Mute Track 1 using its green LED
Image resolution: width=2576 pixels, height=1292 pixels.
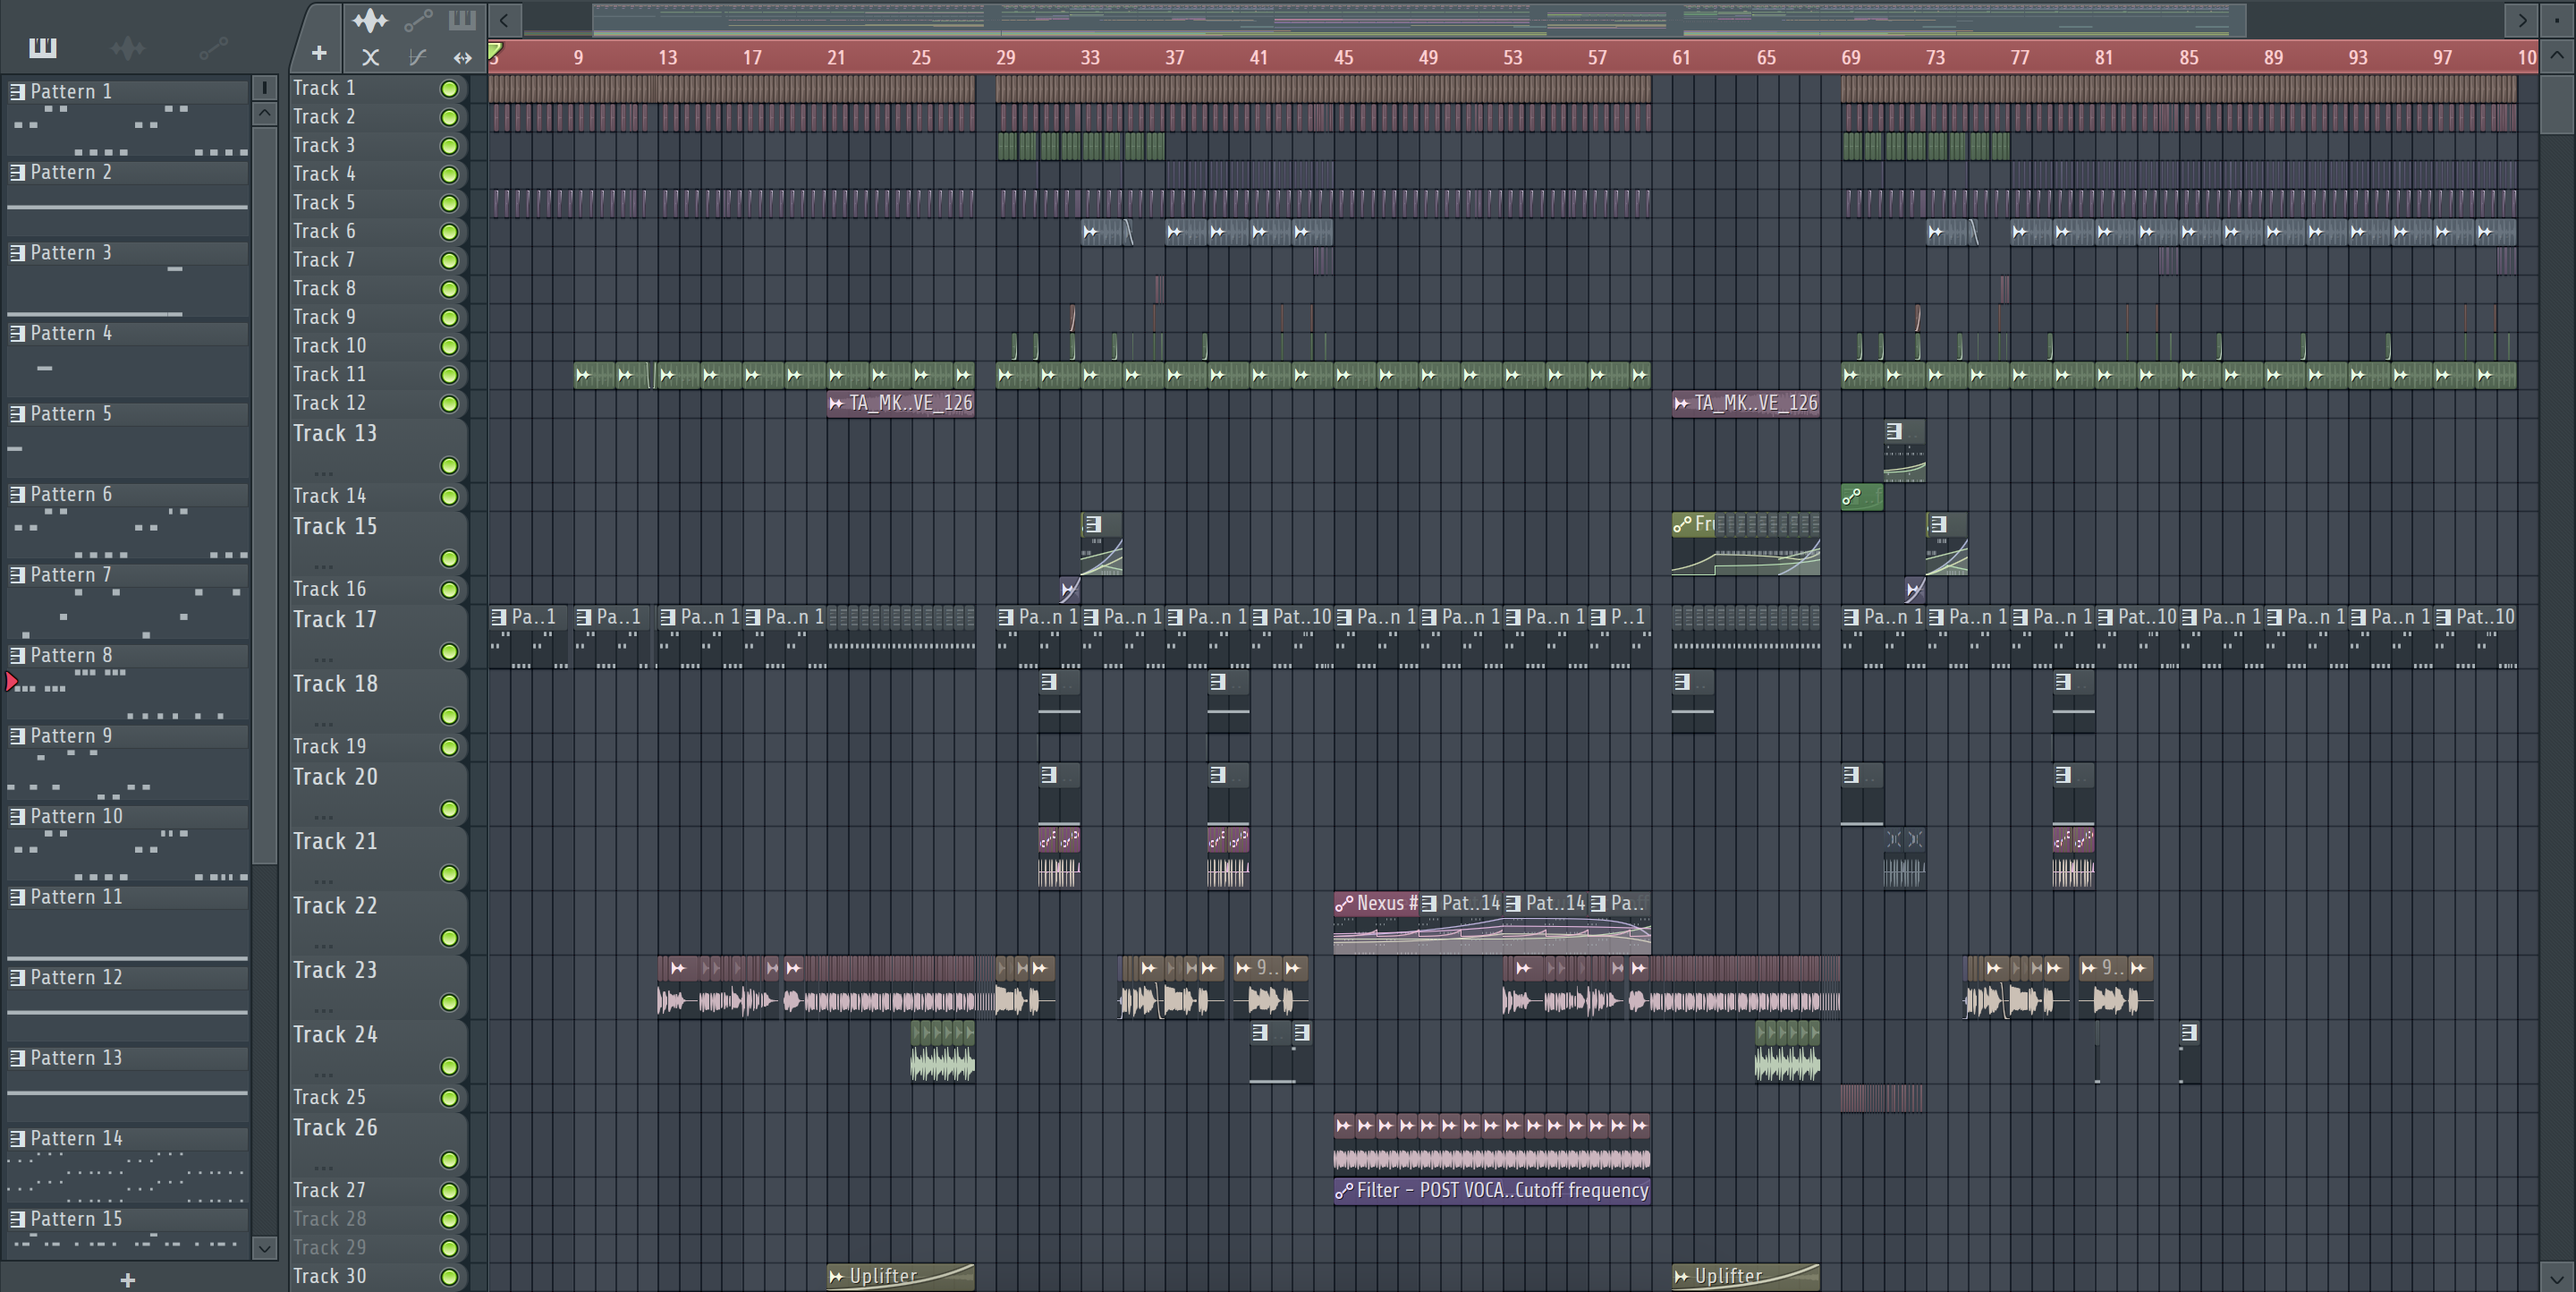(x=450, y=89)
